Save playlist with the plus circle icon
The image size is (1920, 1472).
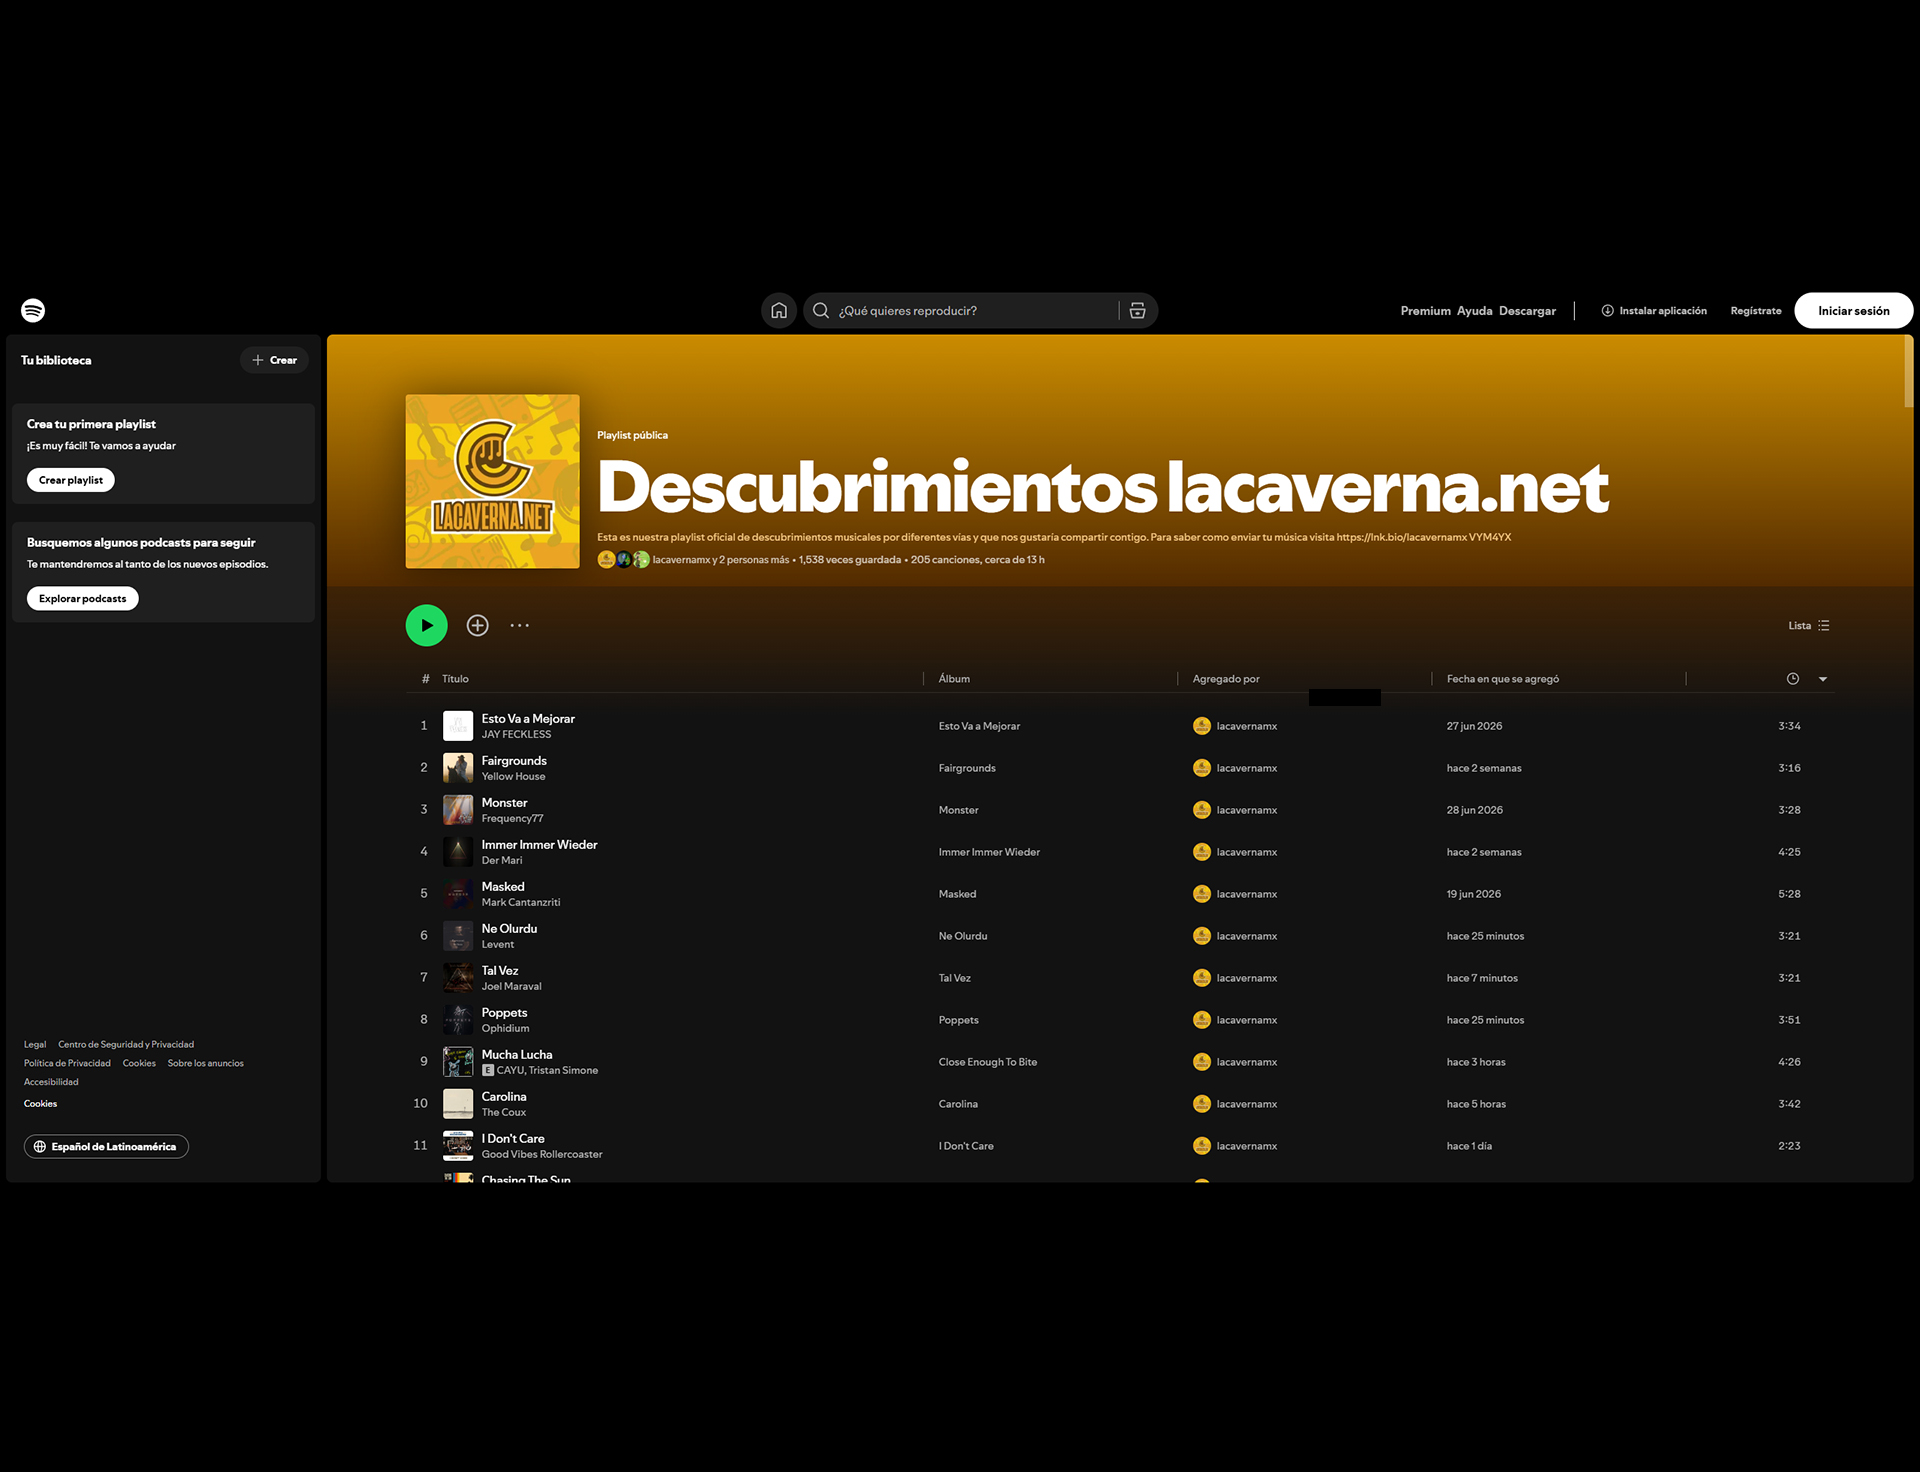(x=478, y=626)
